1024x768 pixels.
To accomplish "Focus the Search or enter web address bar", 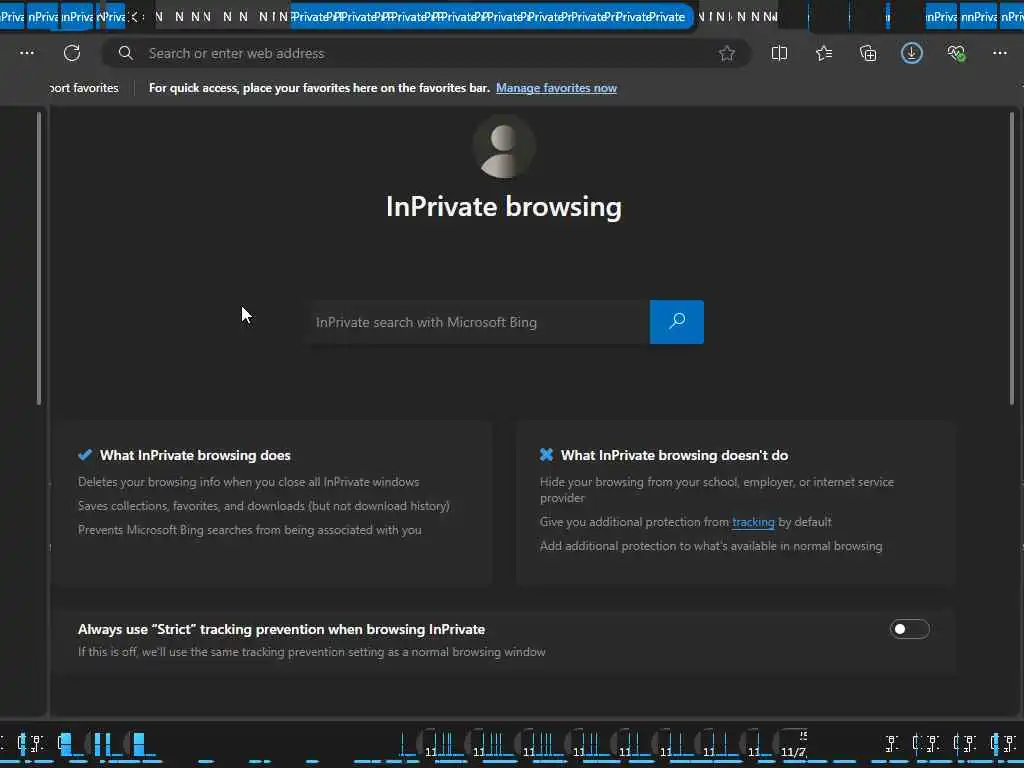I will click(x=426, y=54).
